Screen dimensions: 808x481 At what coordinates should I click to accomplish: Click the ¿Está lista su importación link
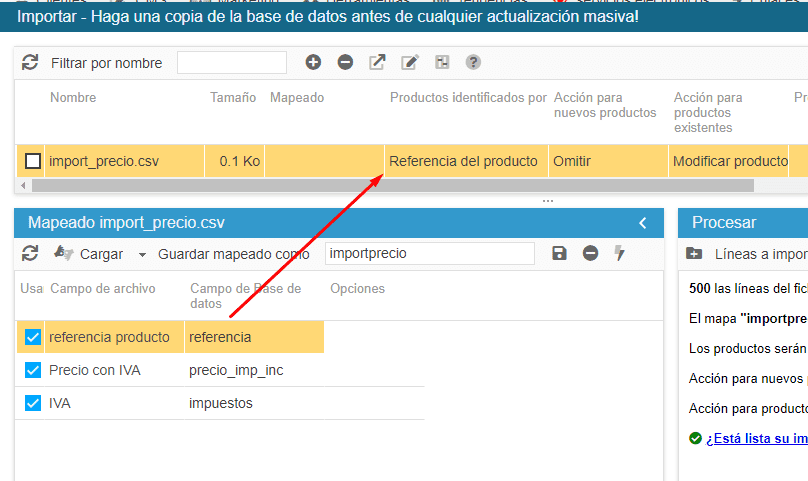pyautogui.click(x=756, y=438)
